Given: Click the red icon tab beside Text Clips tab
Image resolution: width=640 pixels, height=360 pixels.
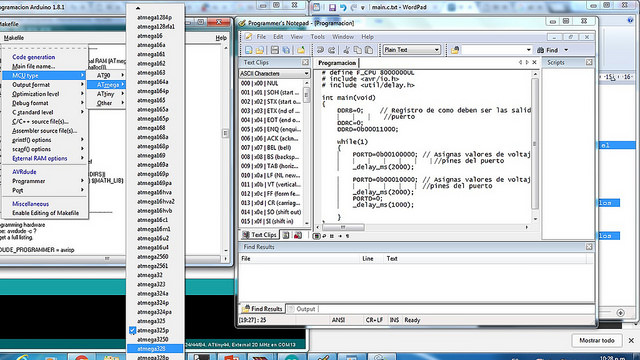Looking at the screenshot, I should tap(298, 235).
